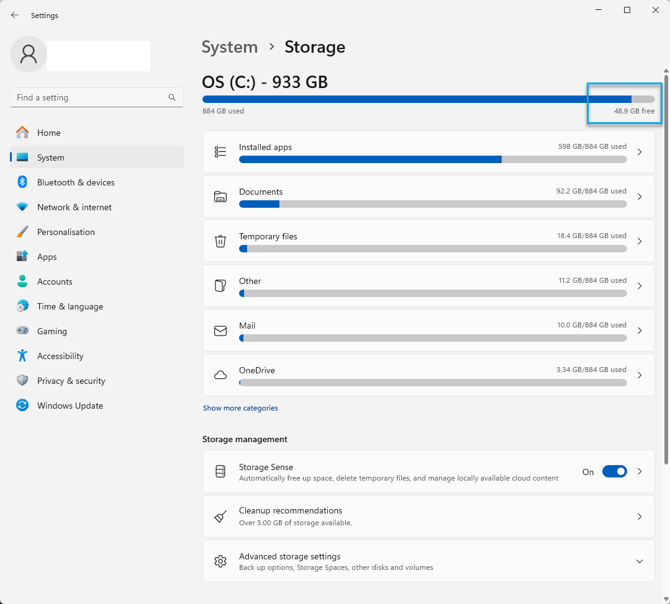670x604 pixels.
Task: Click the System laptop icon in sidebar
Action: (x=22, y=157)
